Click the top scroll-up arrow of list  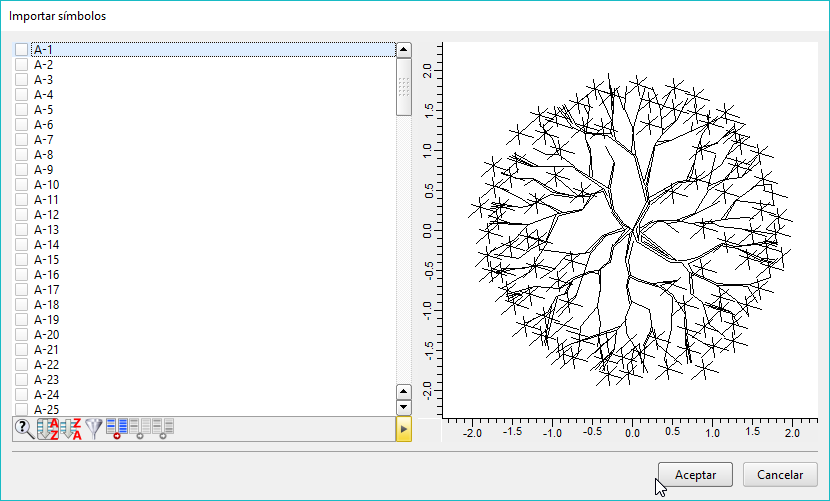pyautogui.click(x=403, y=50)
